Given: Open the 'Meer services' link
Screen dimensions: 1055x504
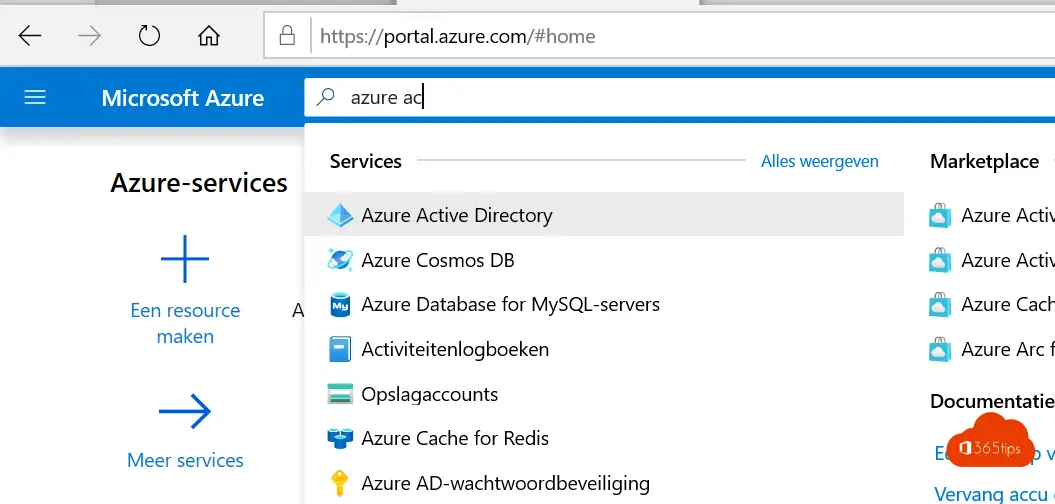Looking at the screenshot, I should tap(185, 460).
